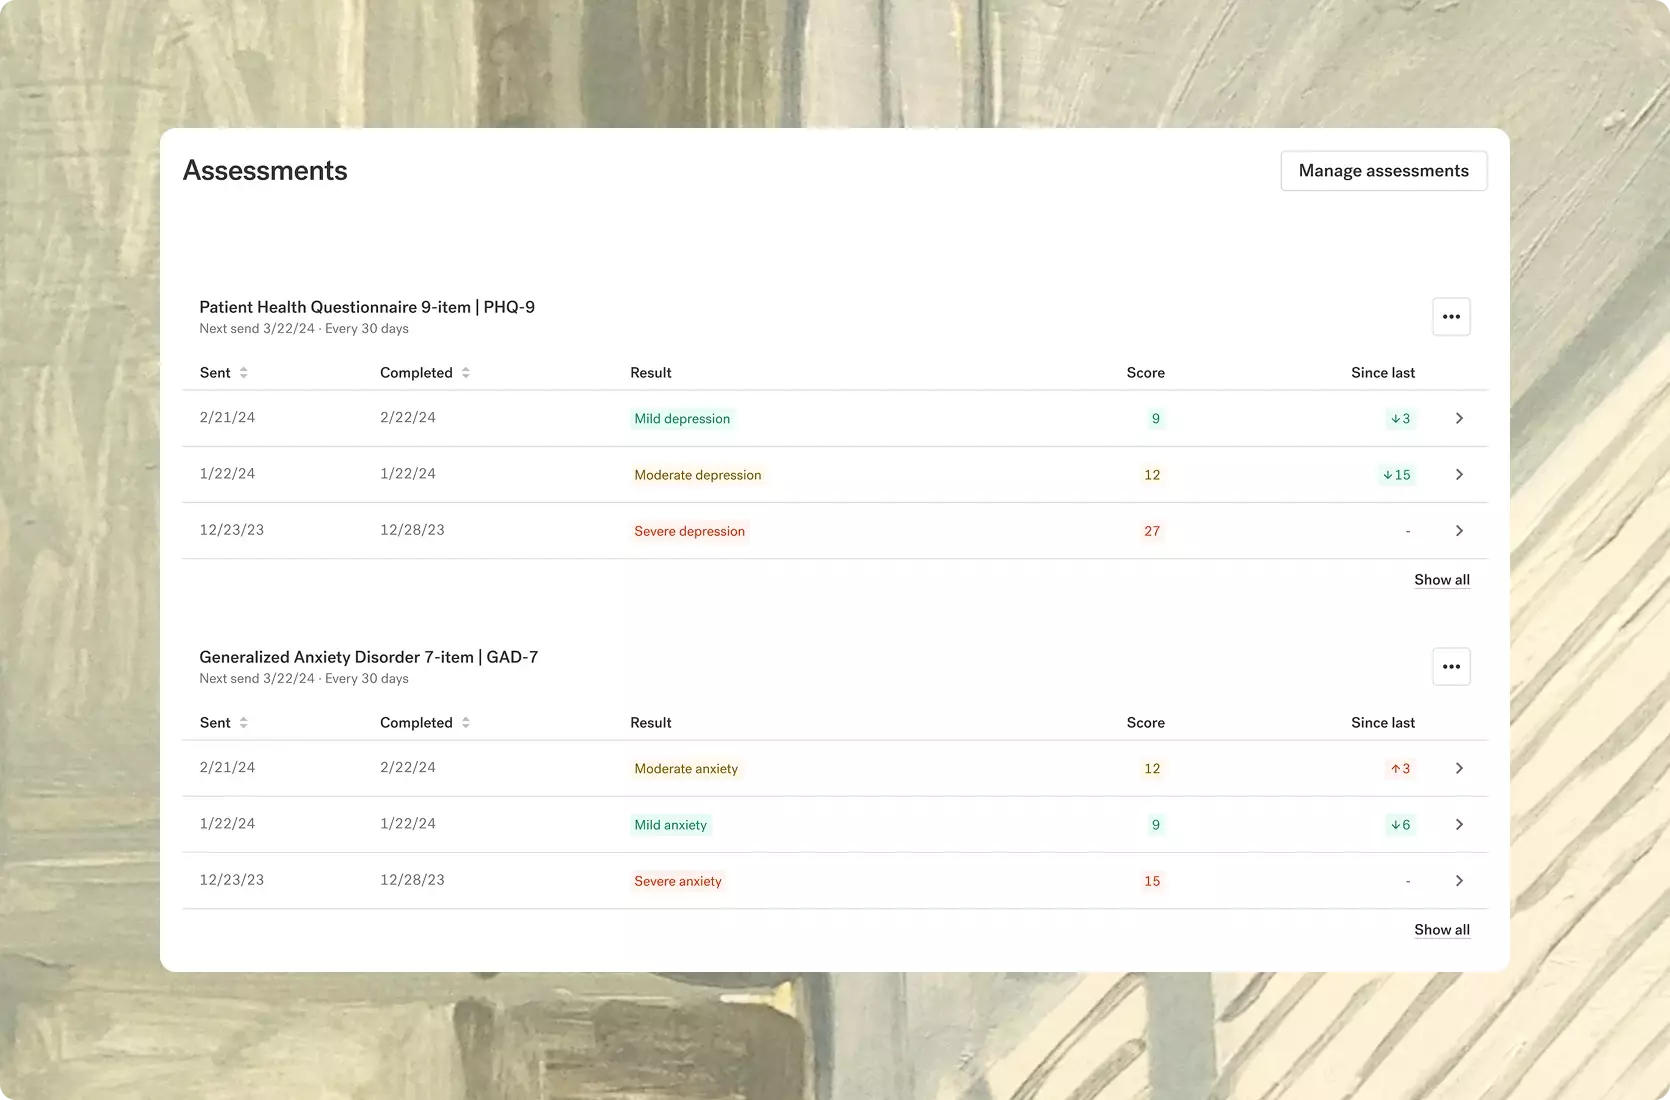Click the PHQ-9 score 27 badge
This screenshot has width=1670, height=1100.
[x=1152, y=531]
